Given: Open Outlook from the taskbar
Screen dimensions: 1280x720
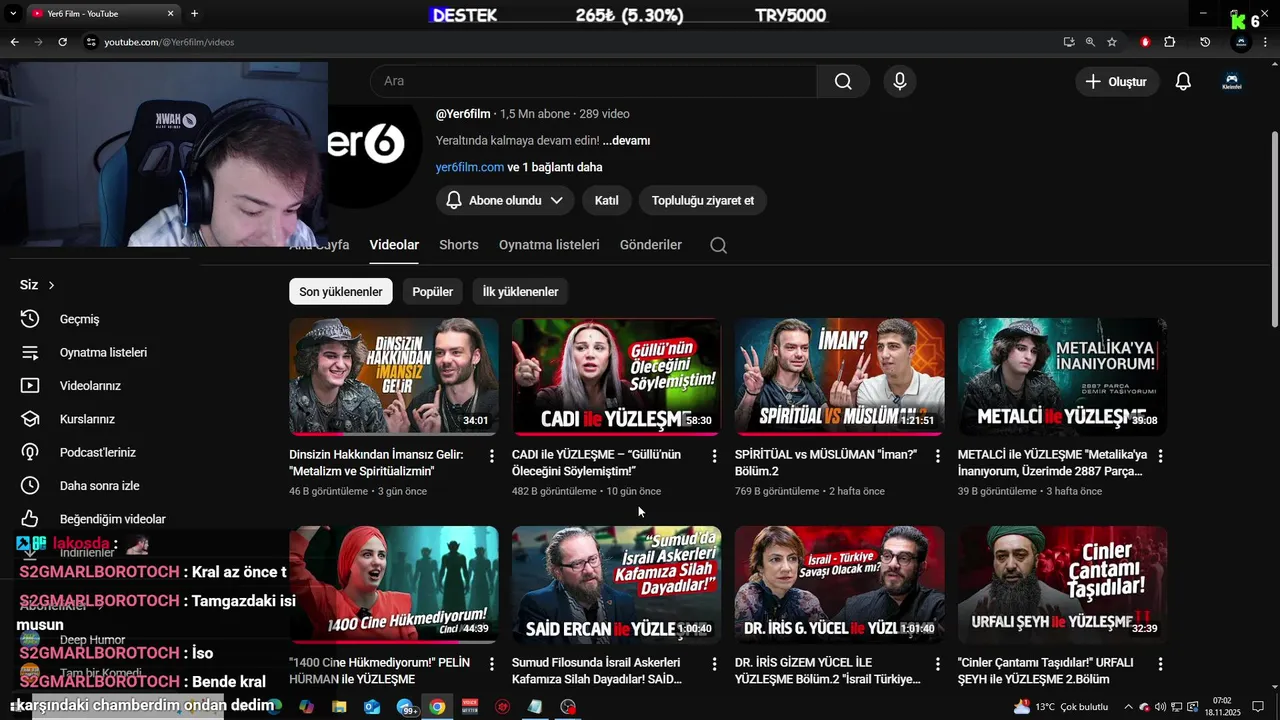Looking at the screenshot, I should pos(372,707).
